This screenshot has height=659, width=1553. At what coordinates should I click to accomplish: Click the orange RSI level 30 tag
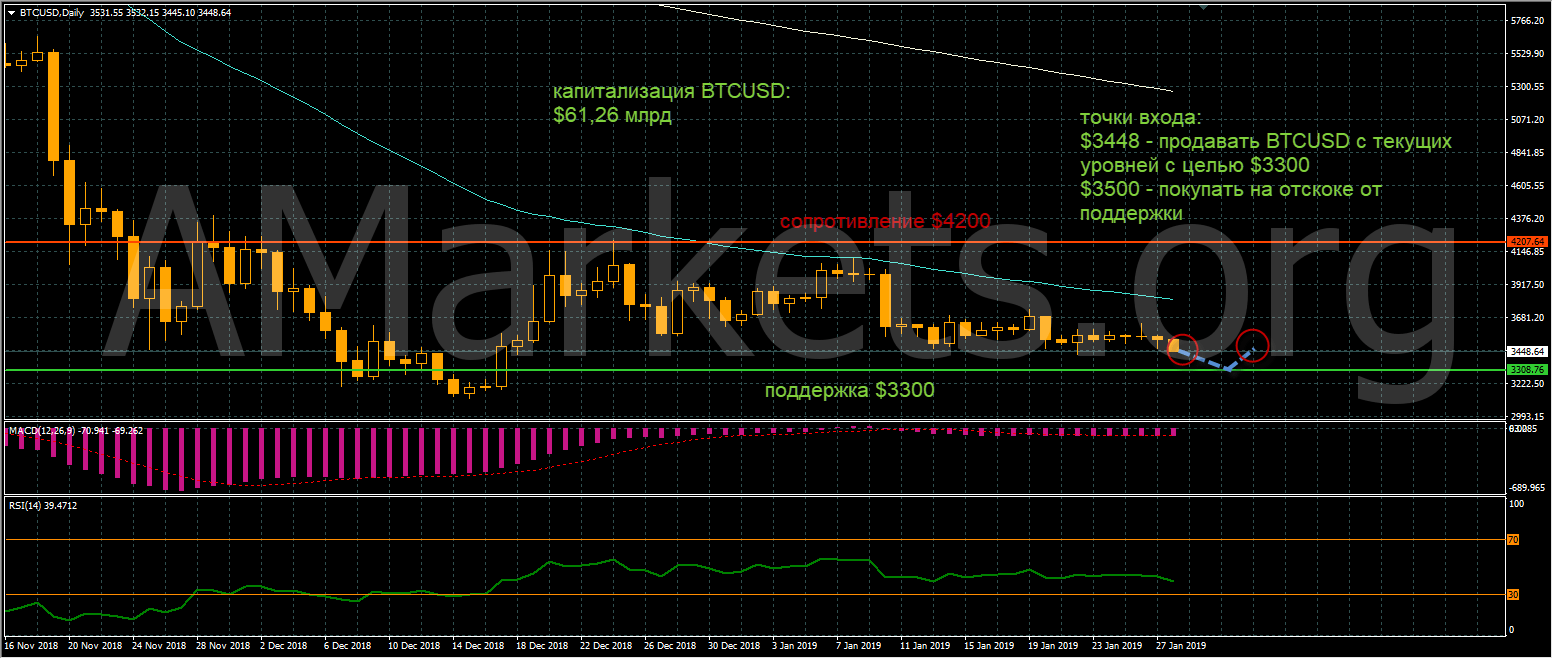[x=1513, y=595]
